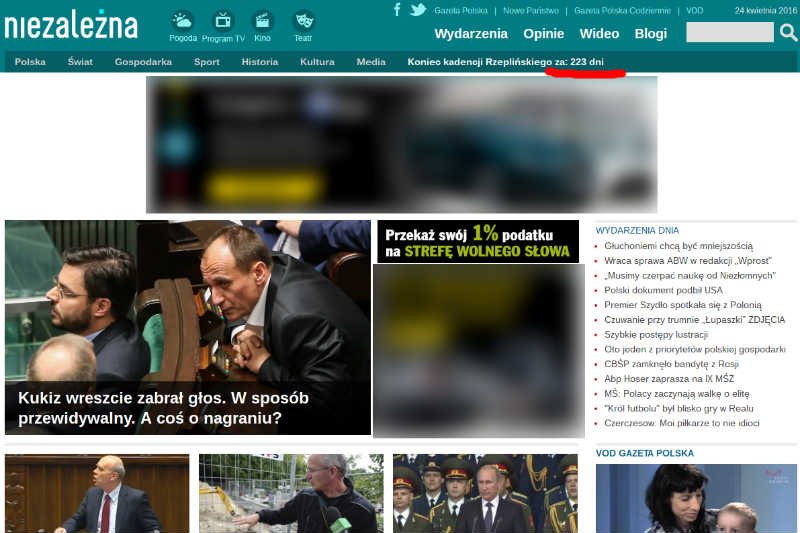800x533 pixels.
Task: Click the search magnifier icon
Action: (x=789, y=33)
